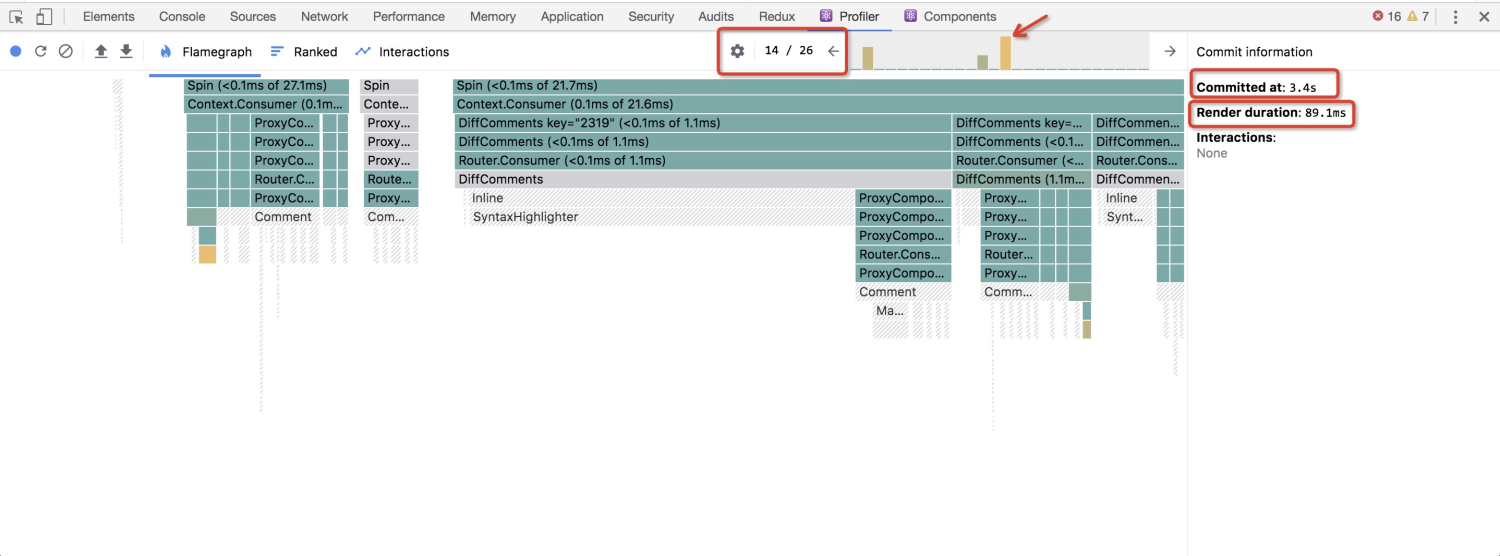Toggle device toolbar icon

[x=44, y=17]
